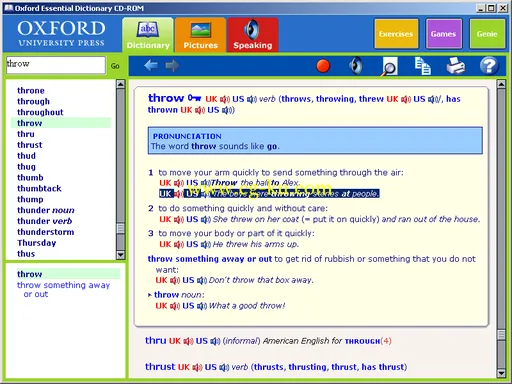The image size is (512, 384).
Task: Open the Games section
Action: (x=443, y=34)
